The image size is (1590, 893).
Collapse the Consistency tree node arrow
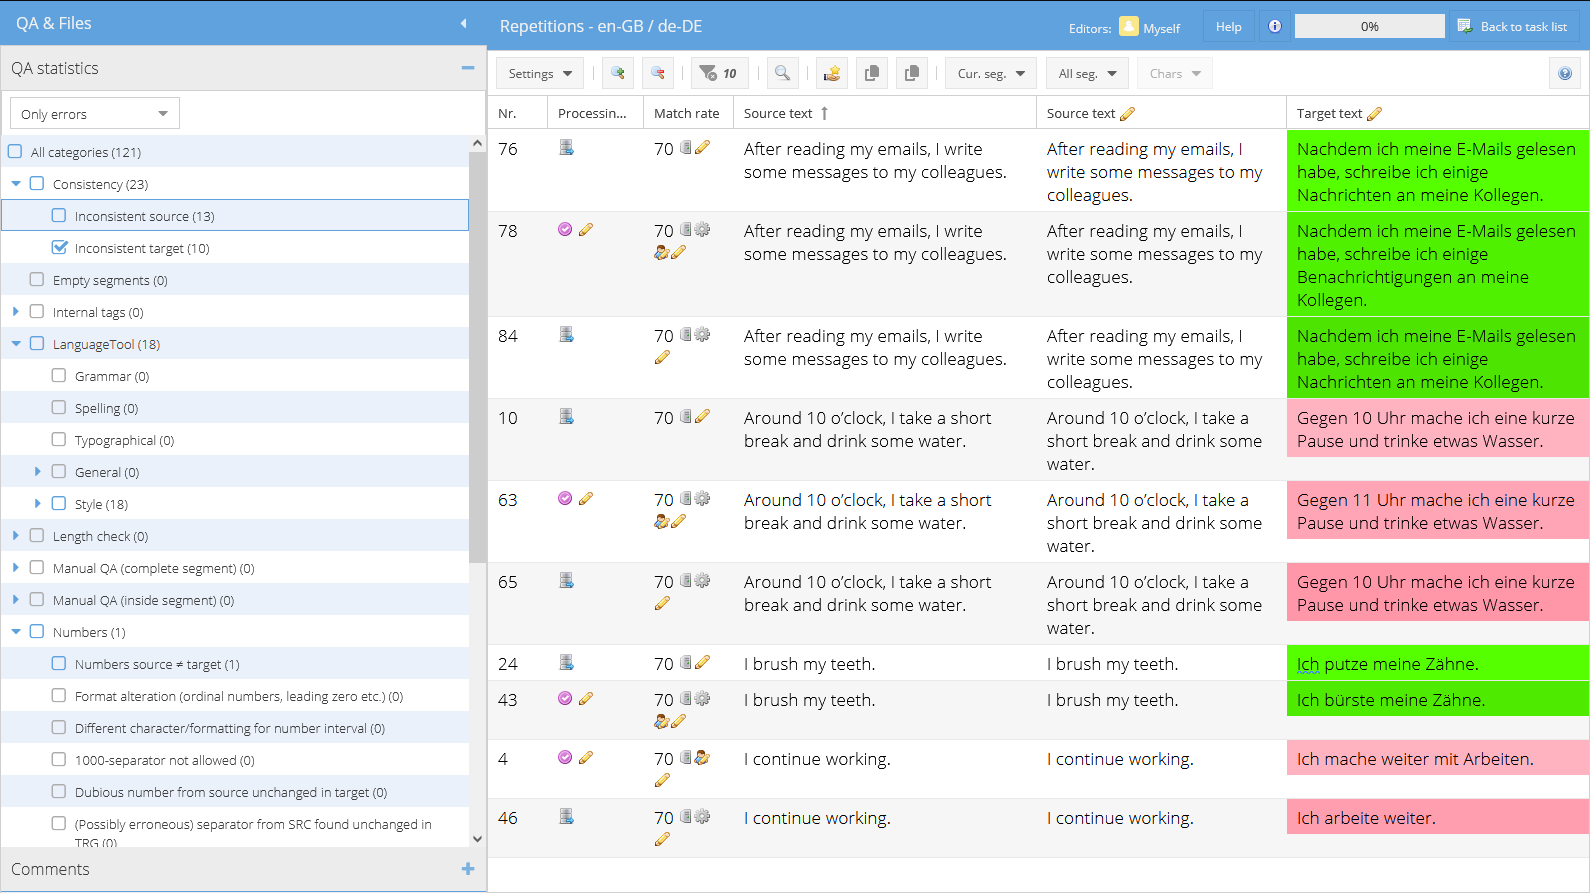(x=16, y=183)
